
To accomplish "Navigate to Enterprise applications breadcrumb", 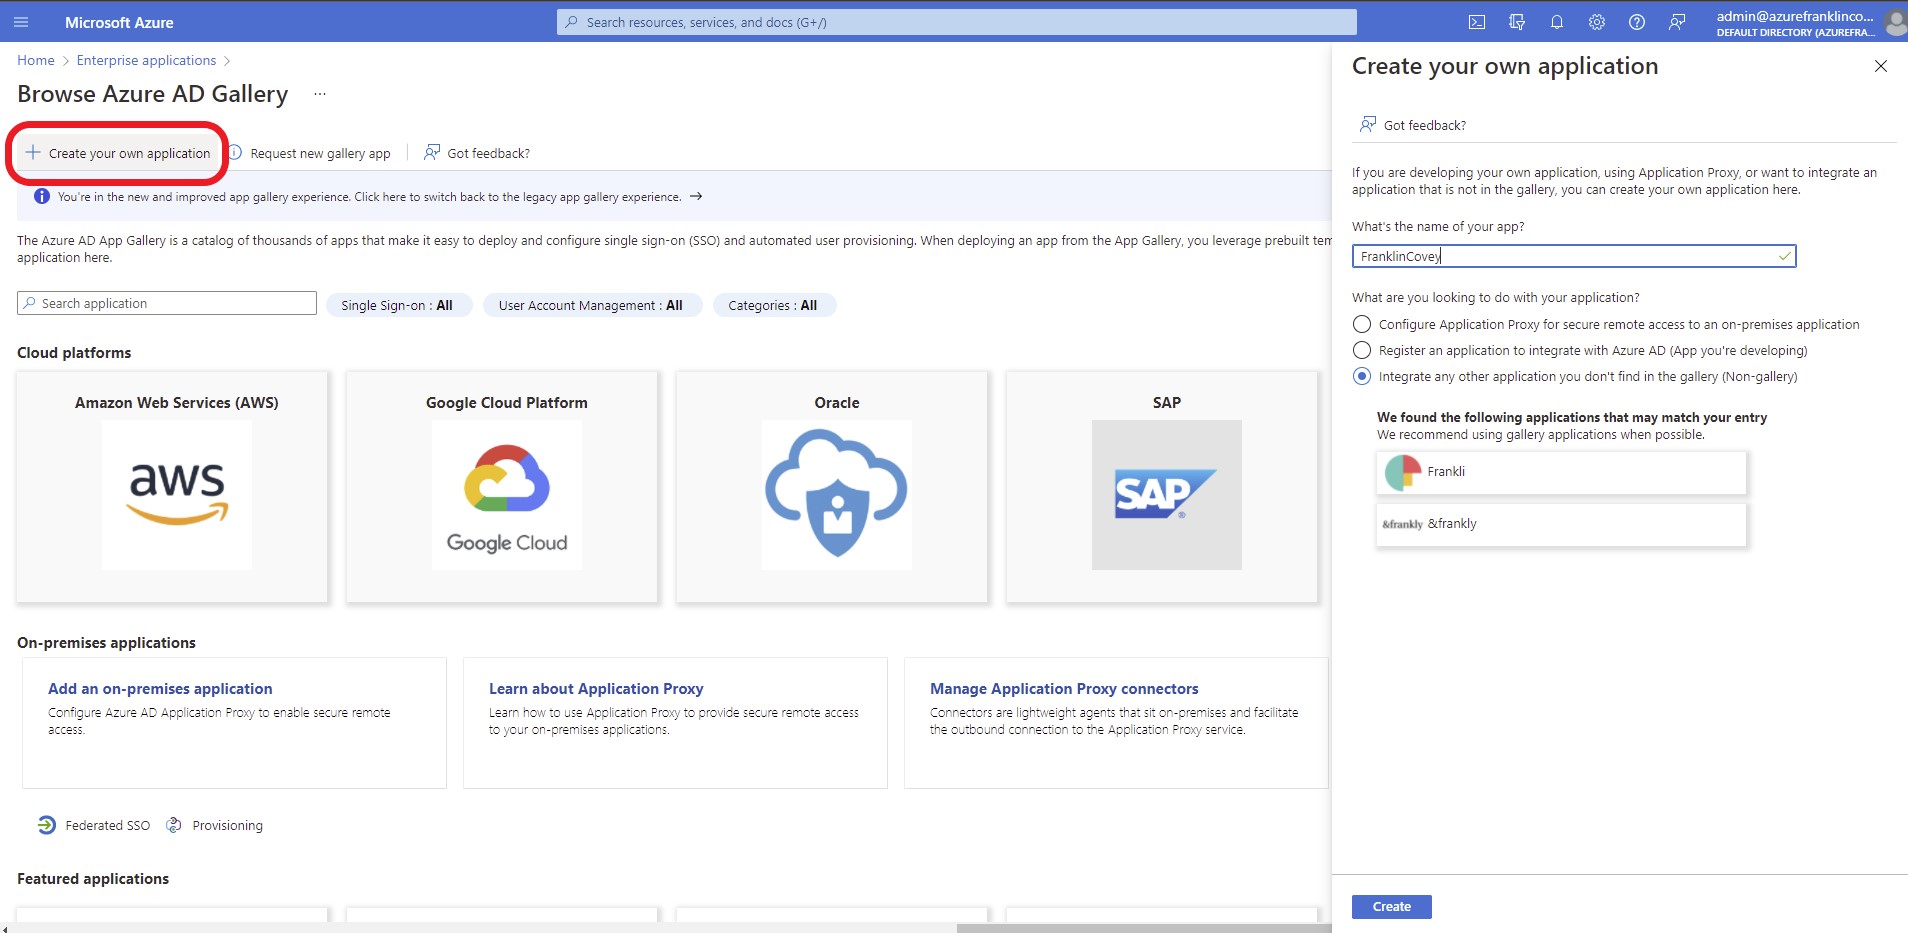I will (x=145, y=60).
